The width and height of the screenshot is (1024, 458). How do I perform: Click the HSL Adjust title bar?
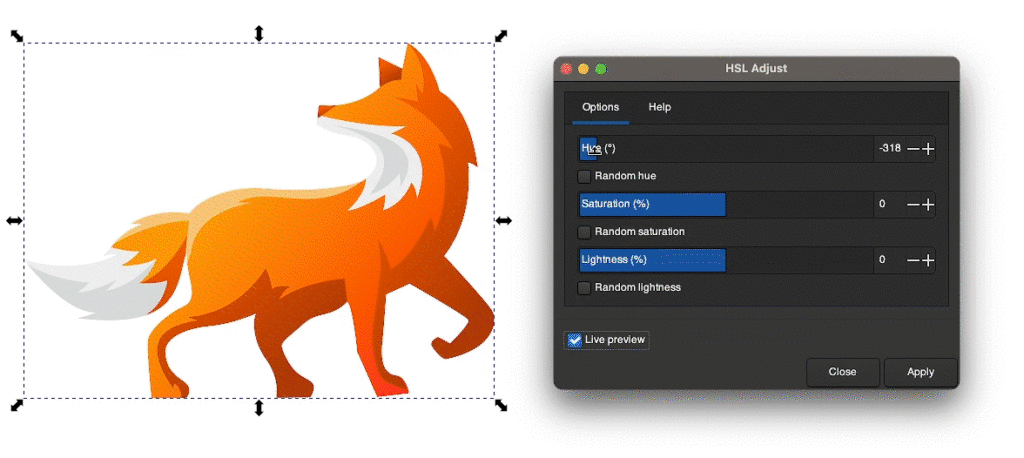756,69
